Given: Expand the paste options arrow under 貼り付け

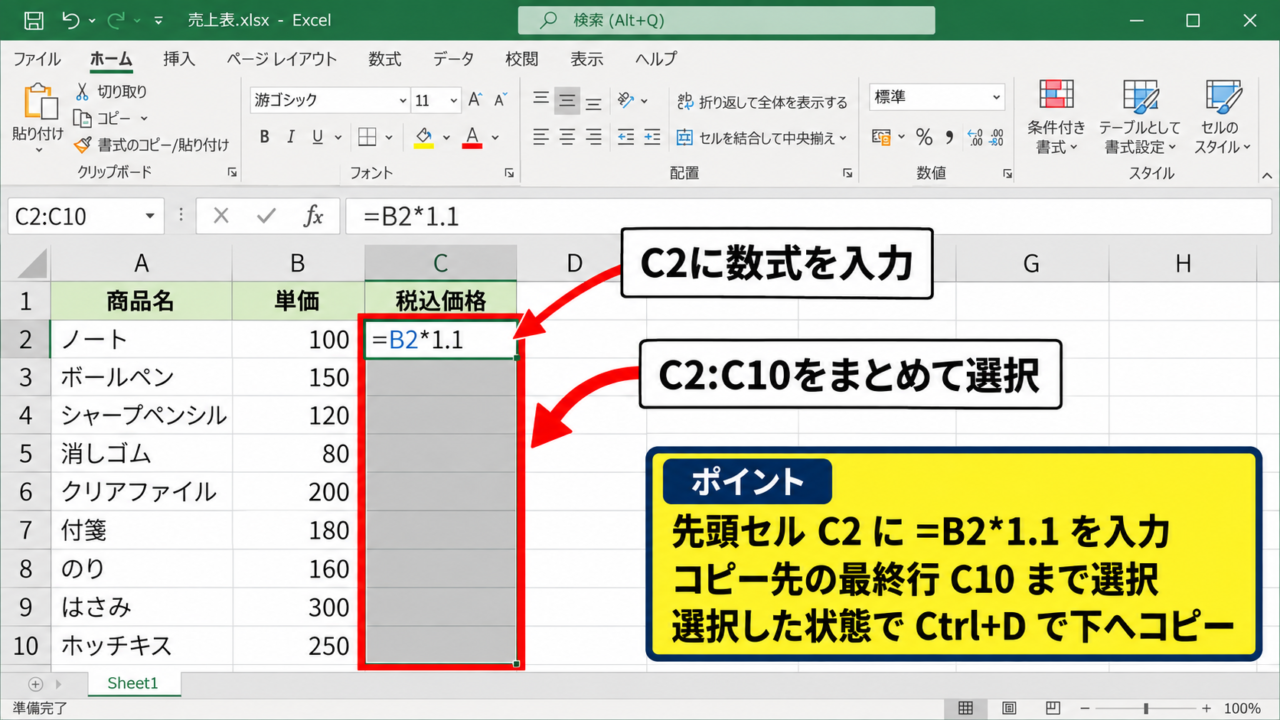Looking at the screenshot, I should pyautogui.click(x=38, y=150).
